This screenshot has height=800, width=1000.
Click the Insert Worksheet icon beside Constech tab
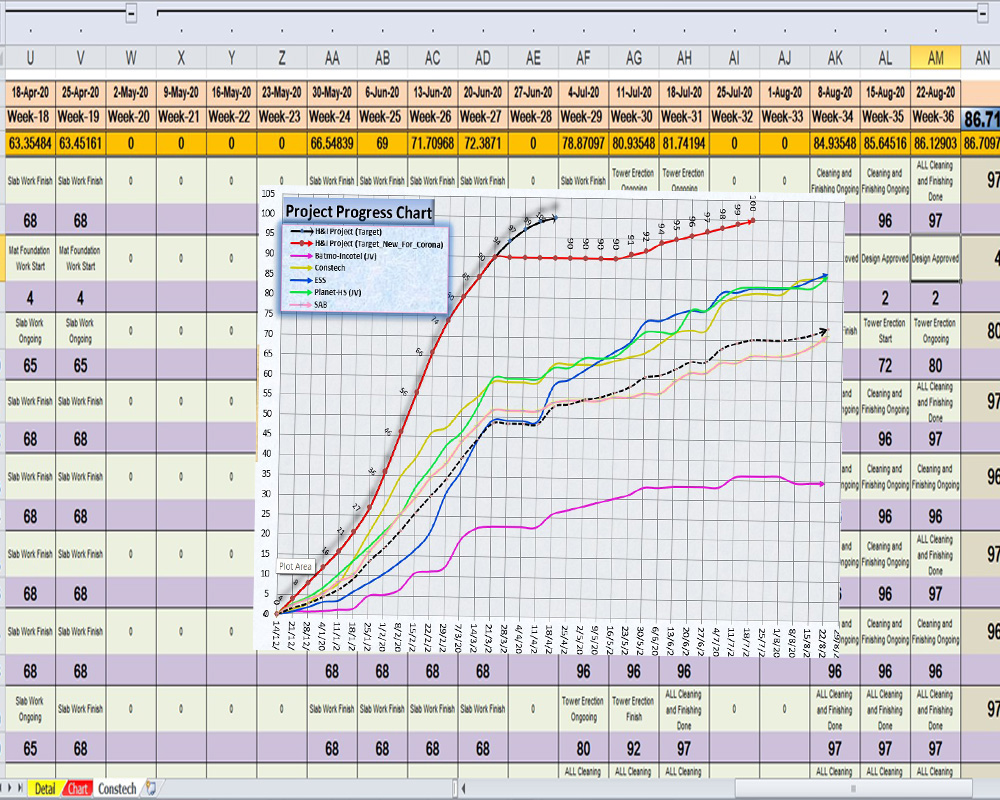point(150,788)
